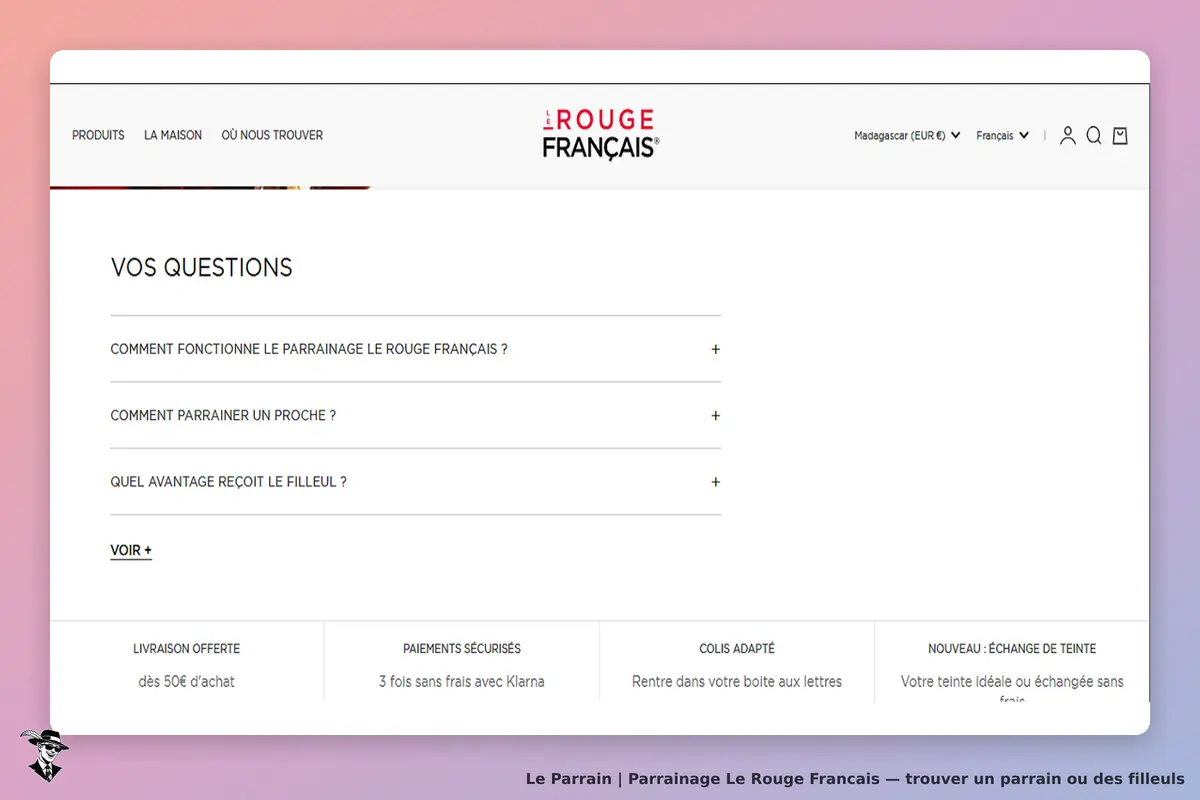1200x800 pixels.
Task: Expand the plus beside "Comment parrainer un proche"
Action: pyautogui.click(x=715, y=416)
